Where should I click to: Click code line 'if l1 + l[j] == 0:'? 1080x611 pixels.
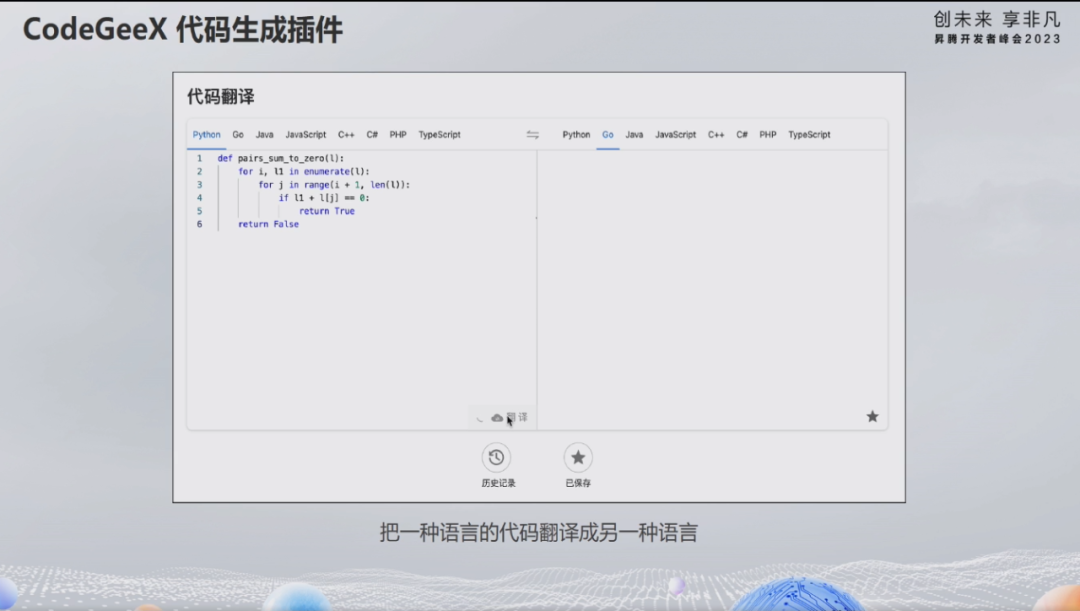click(x=324, y=198)
